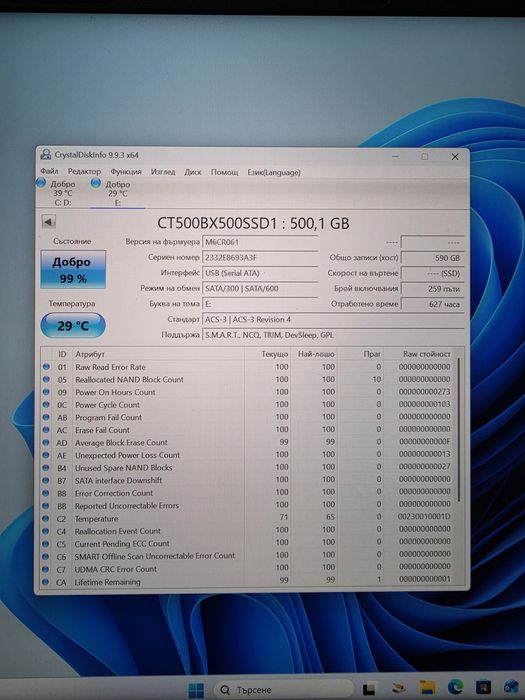Open the Редактор menu
The image size is (525, 700).
coord(84,171)
